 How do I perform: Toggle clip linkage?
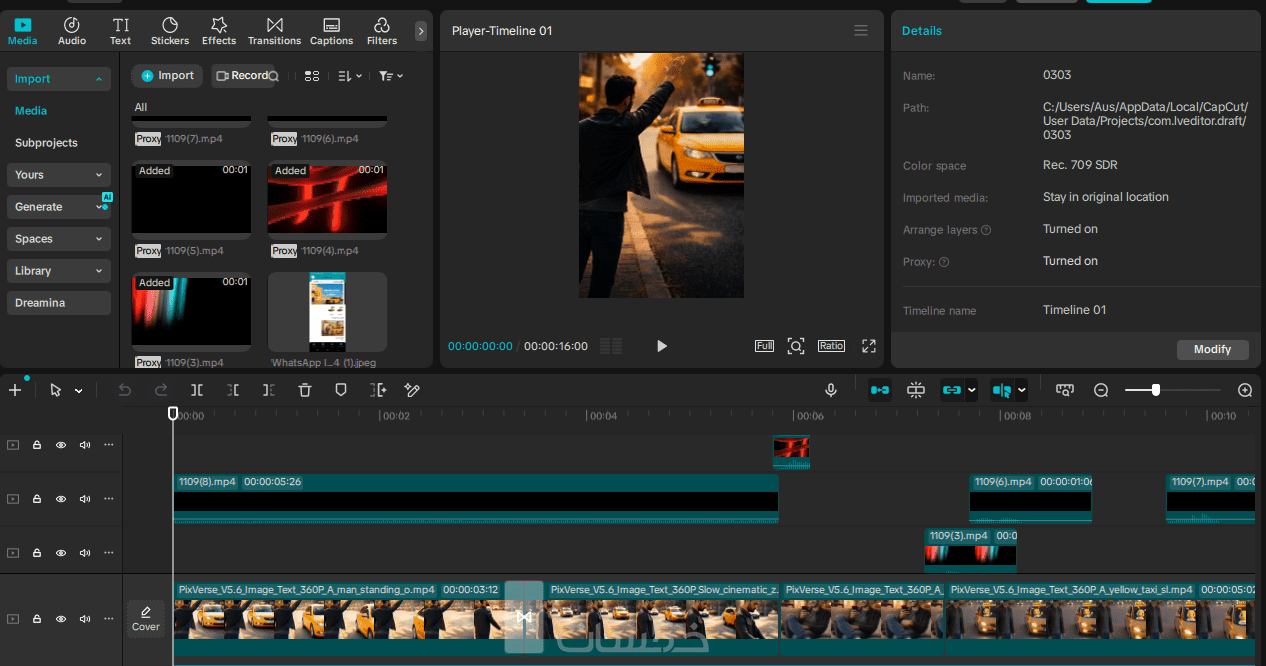pyautogui.click(x=951, y=390)
